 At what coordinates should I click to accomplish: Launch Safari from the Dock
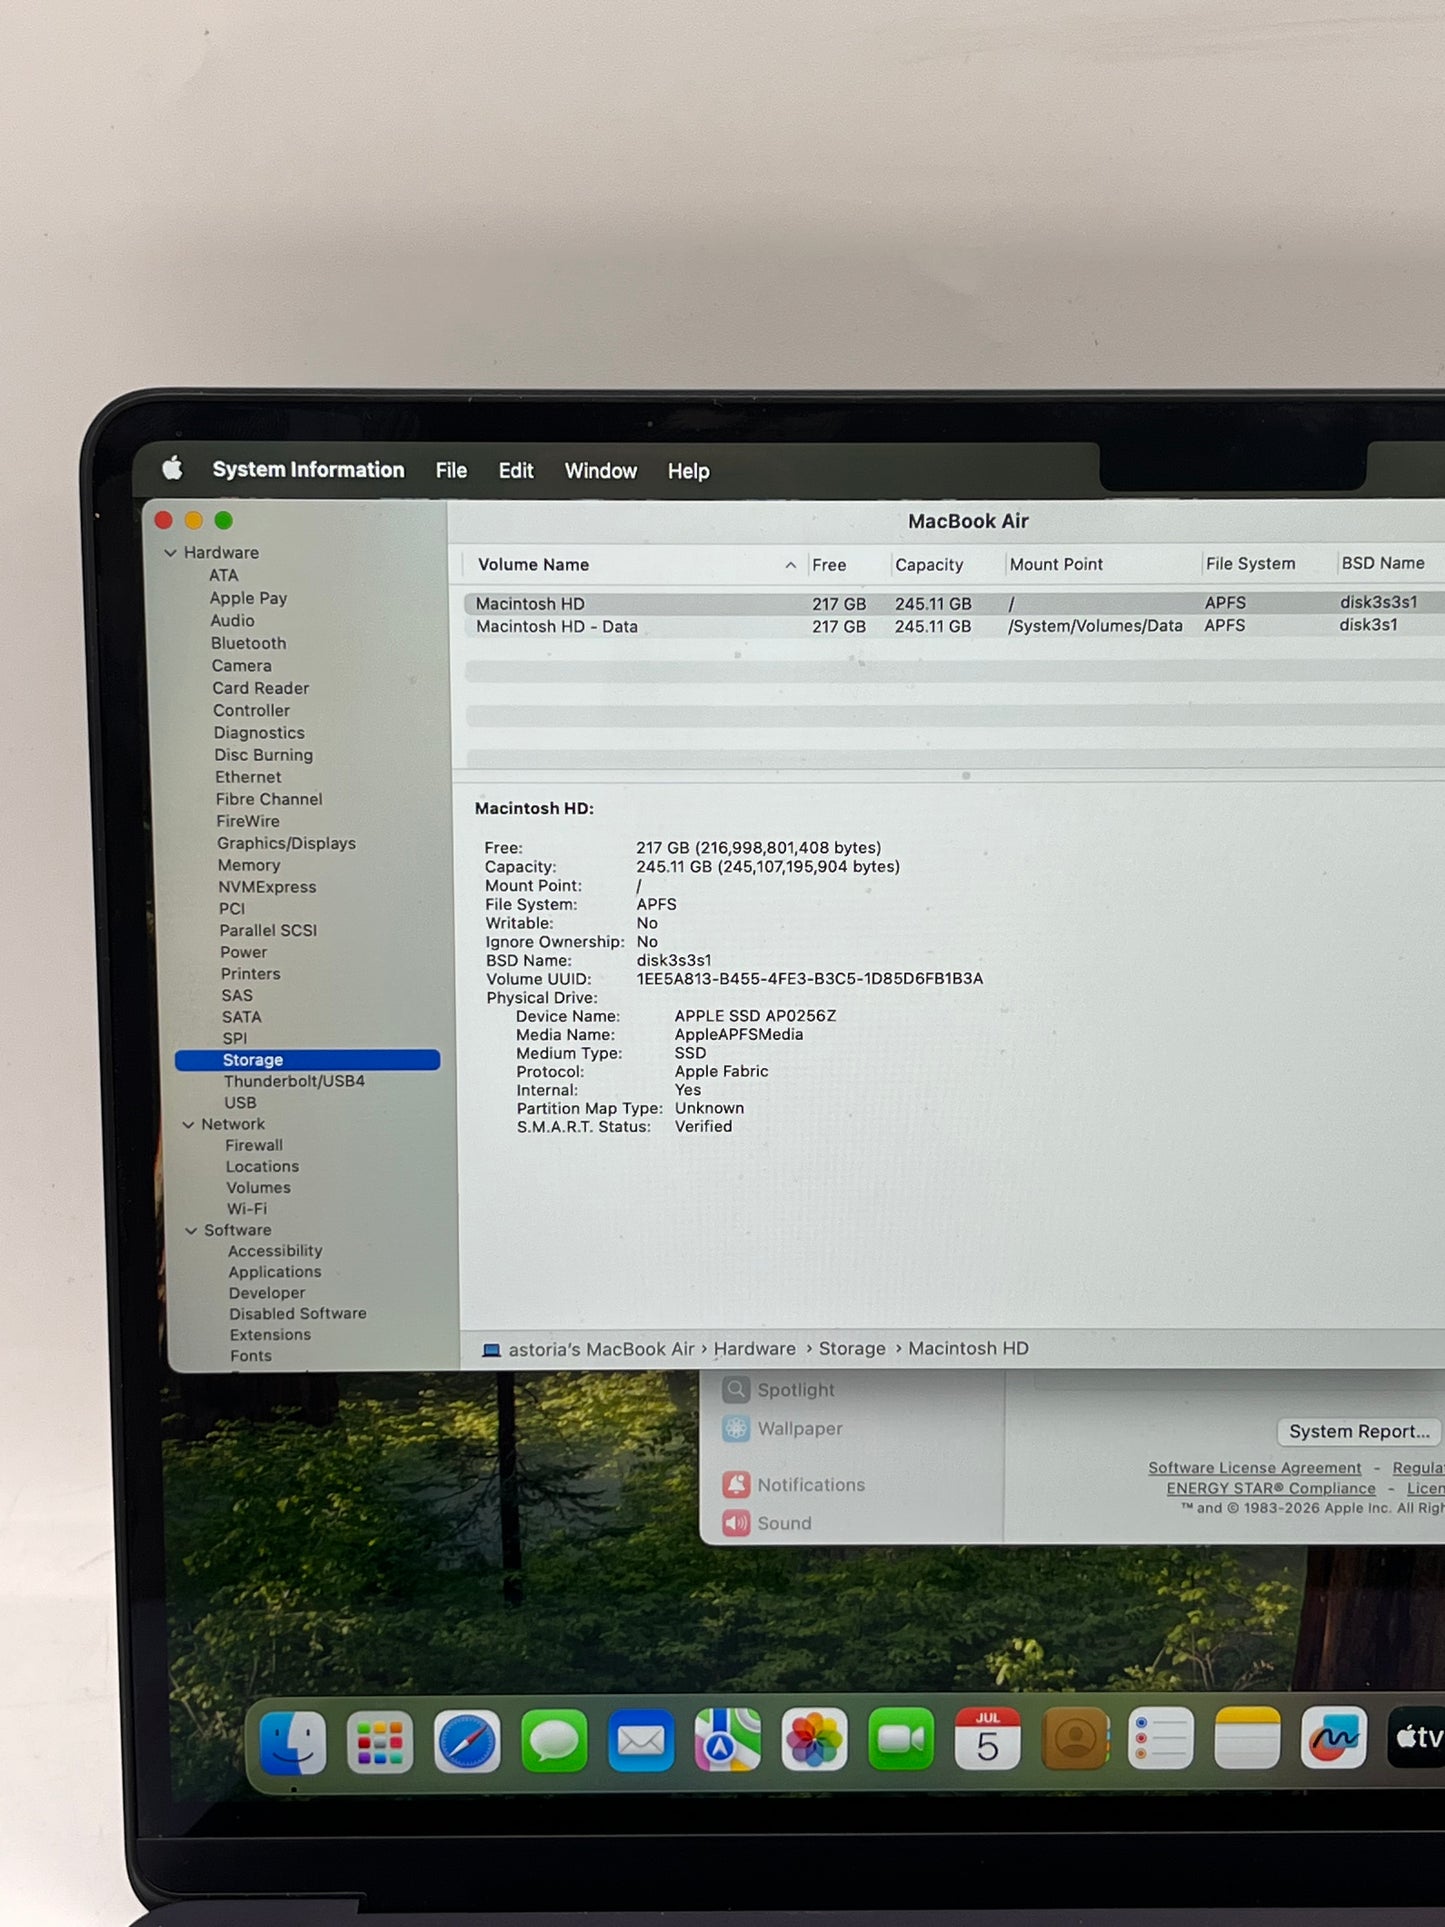pyautogui.click(x=467, y=1742)
